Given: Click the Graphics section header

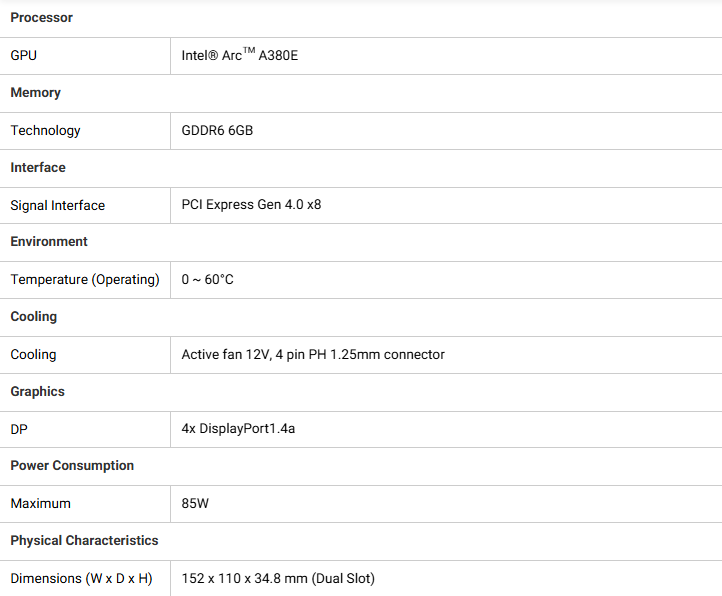Looking at the screenshot, I should click(x=38, y=392).
